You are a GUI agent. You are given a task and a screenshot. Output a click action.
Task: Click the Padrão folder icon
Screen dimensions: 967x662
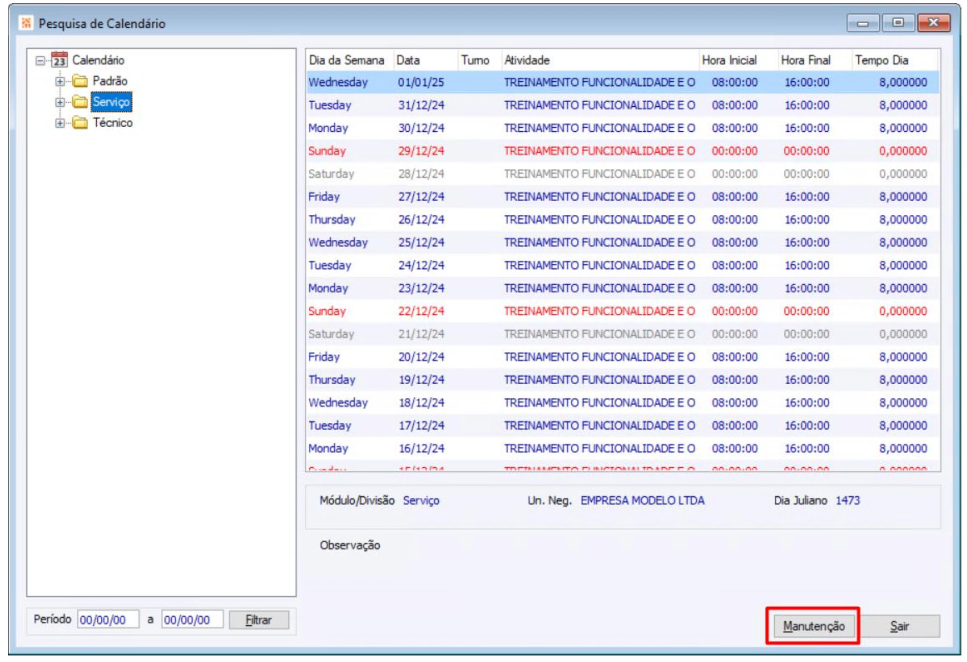tap(80, 81)
